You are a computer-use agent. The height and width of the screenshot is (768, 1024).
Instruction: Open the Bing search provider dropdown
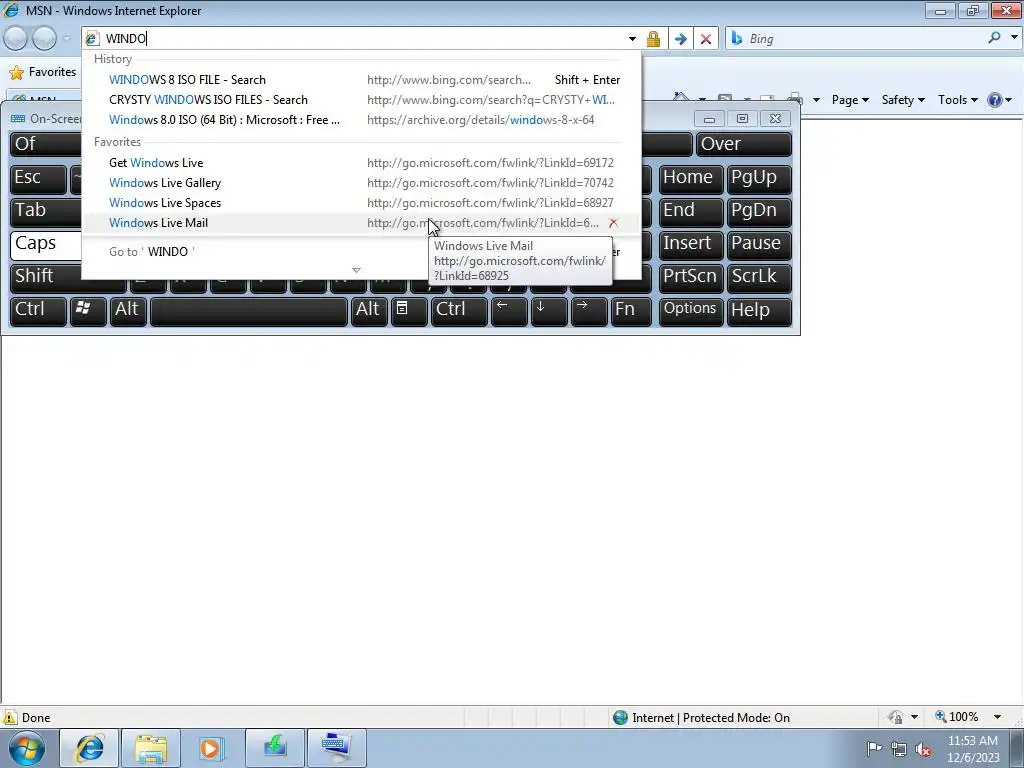[x=1014, y=38]
